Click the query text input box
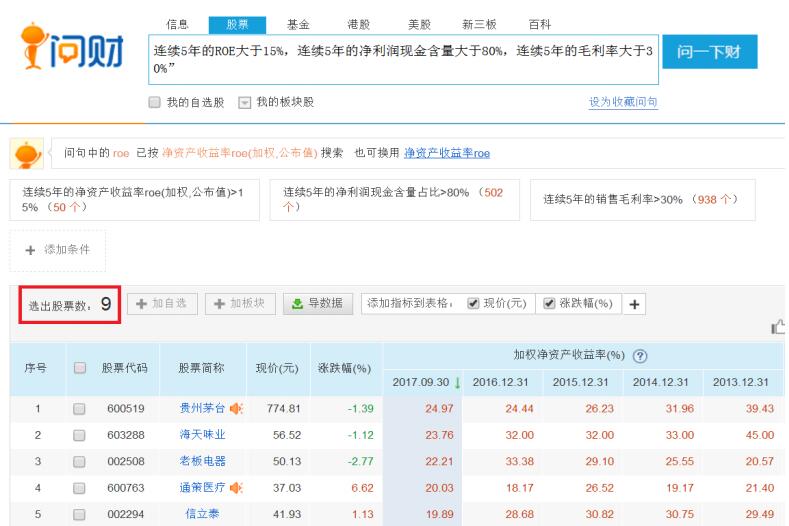Screen dimensions: 789x526 403,59
